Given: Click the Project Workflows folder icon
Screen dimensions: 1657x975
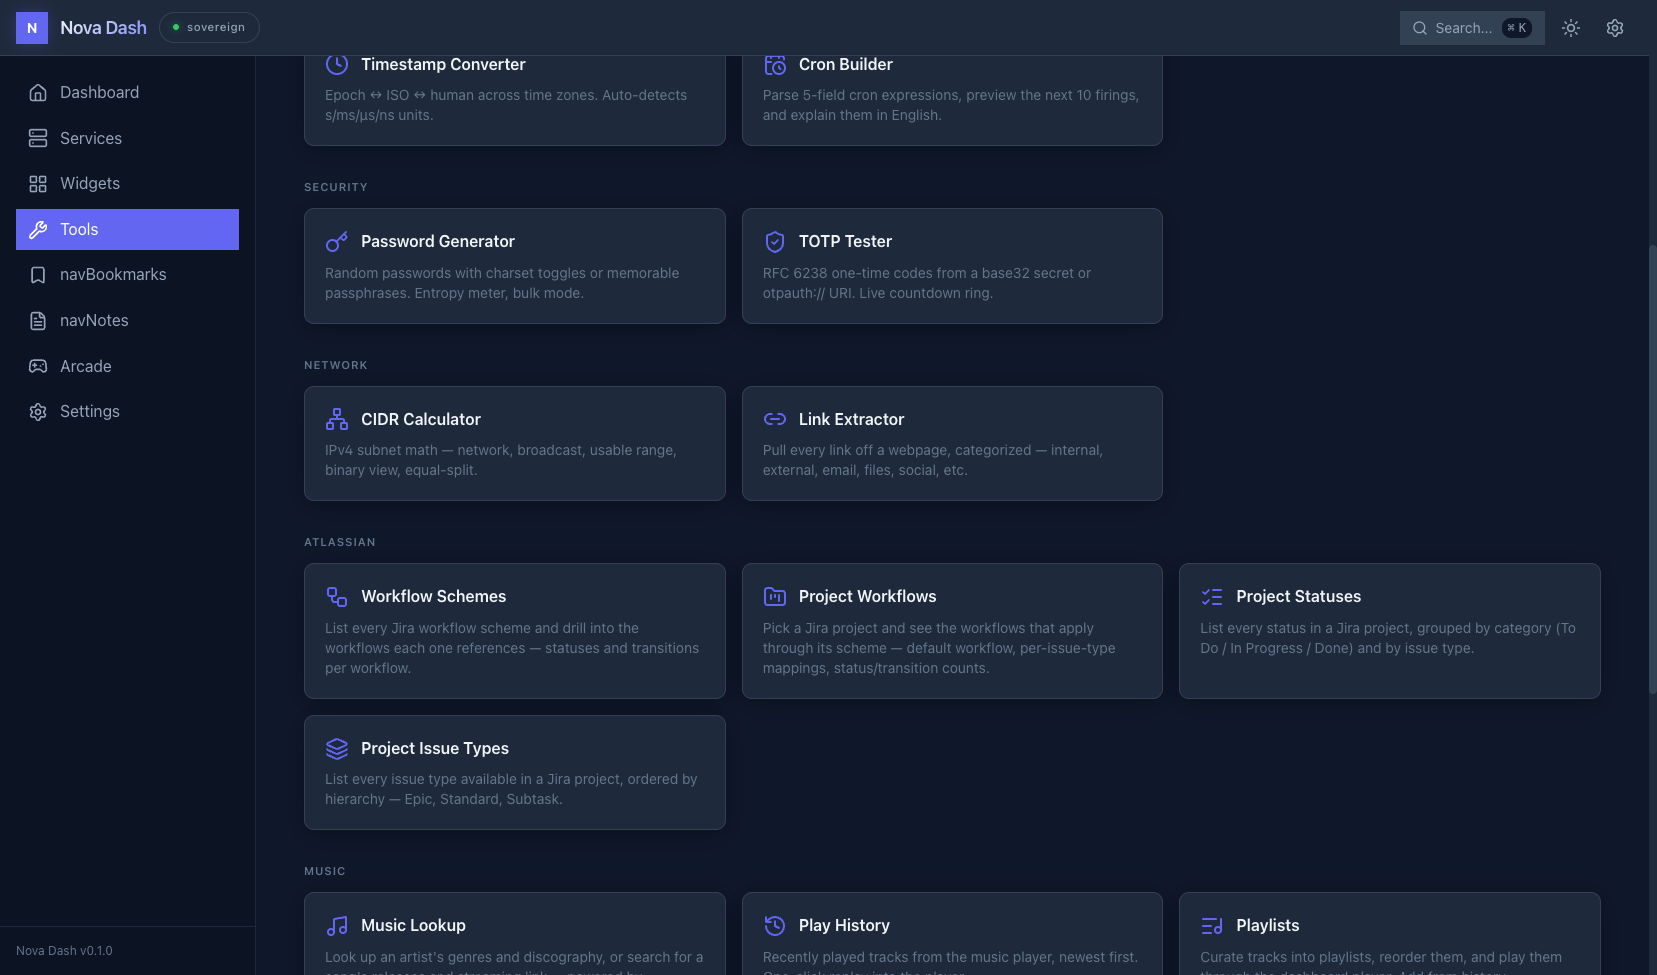Looking at the screenshot, I should click(x=775, y=597).
